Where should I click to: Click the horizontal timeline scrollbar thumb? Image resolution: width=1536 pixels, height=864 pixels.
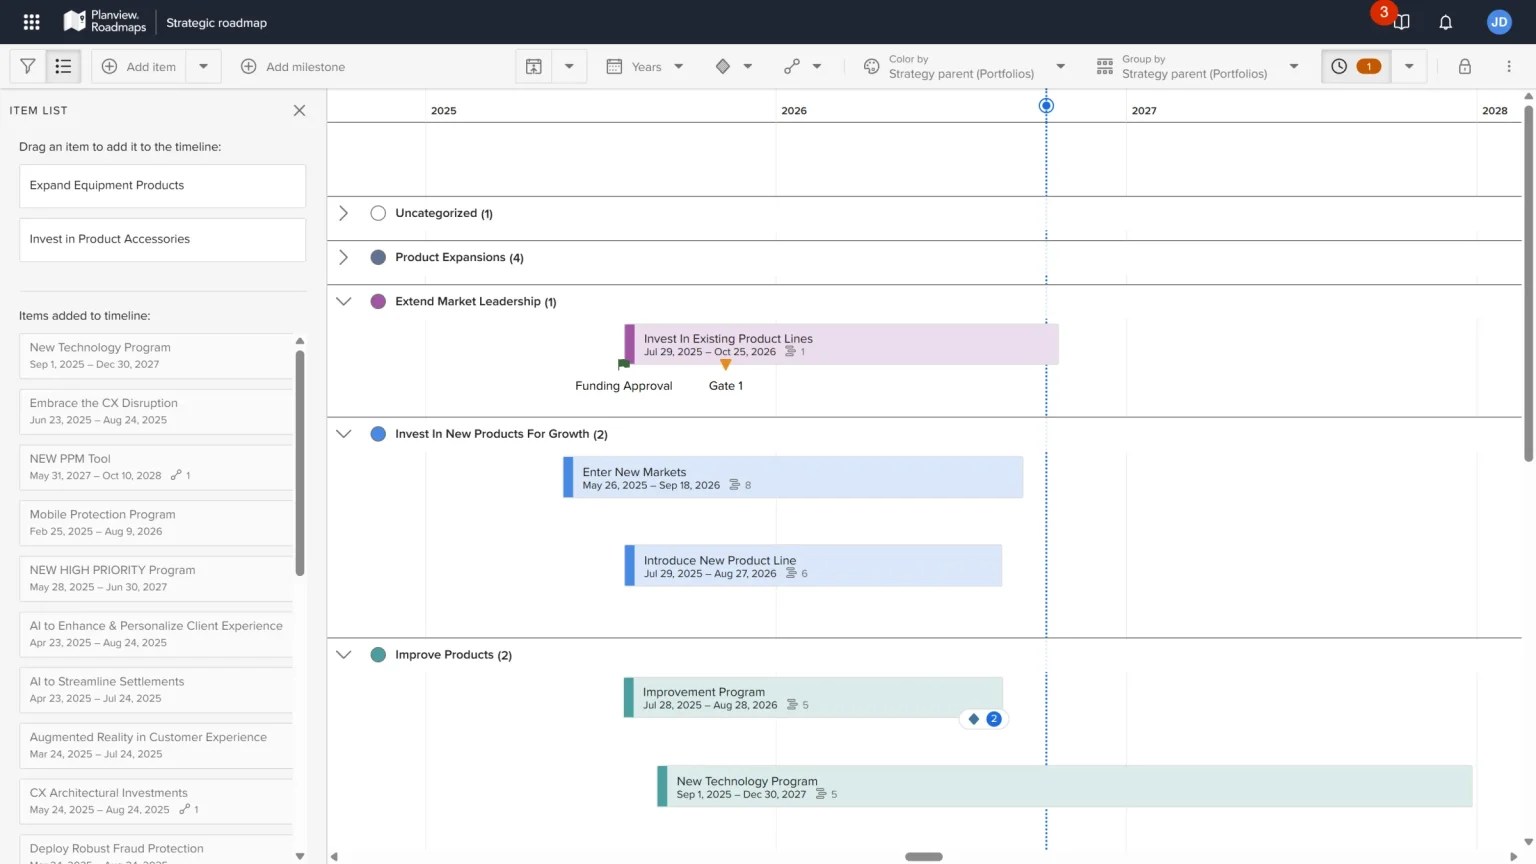click(x=924, y=856)
